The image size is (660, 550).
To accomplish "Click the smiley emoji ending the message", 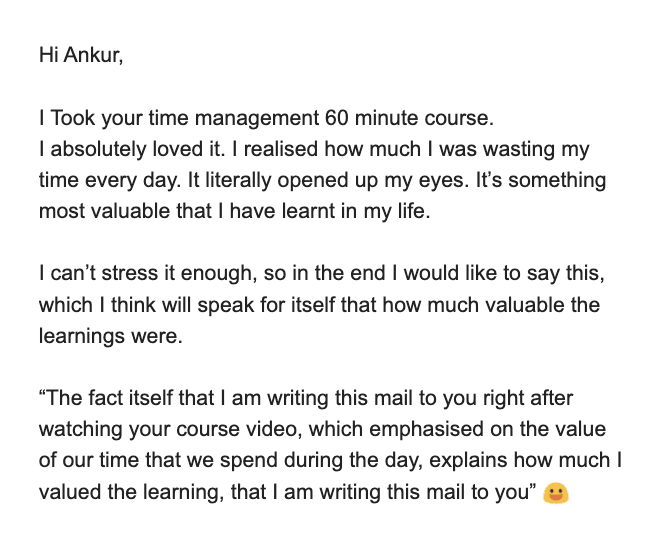I will pyautogui.click(x=556, y=492).
